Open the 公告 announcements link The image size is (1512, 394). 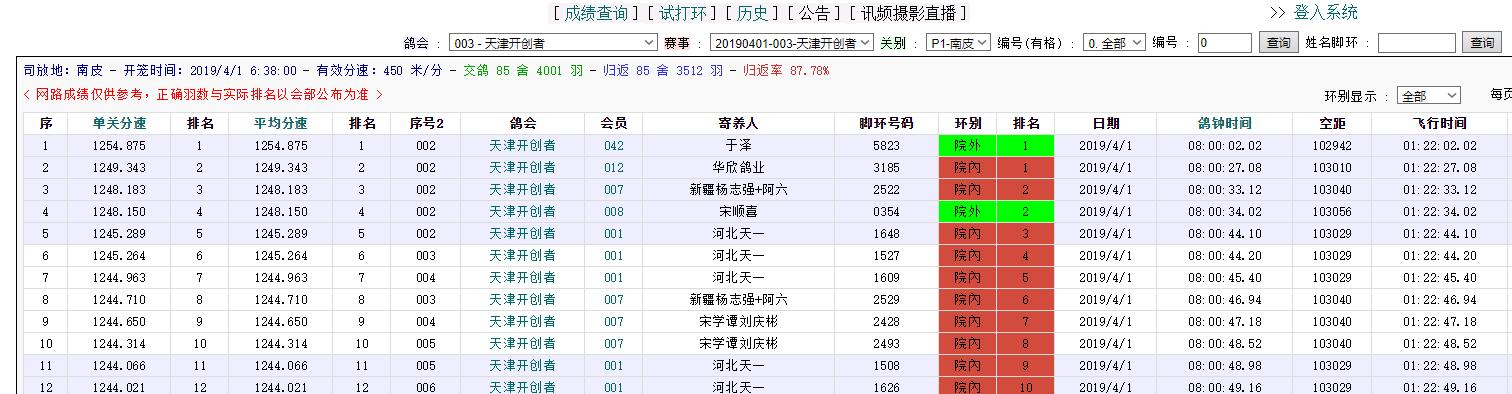(x=814, y=13)
